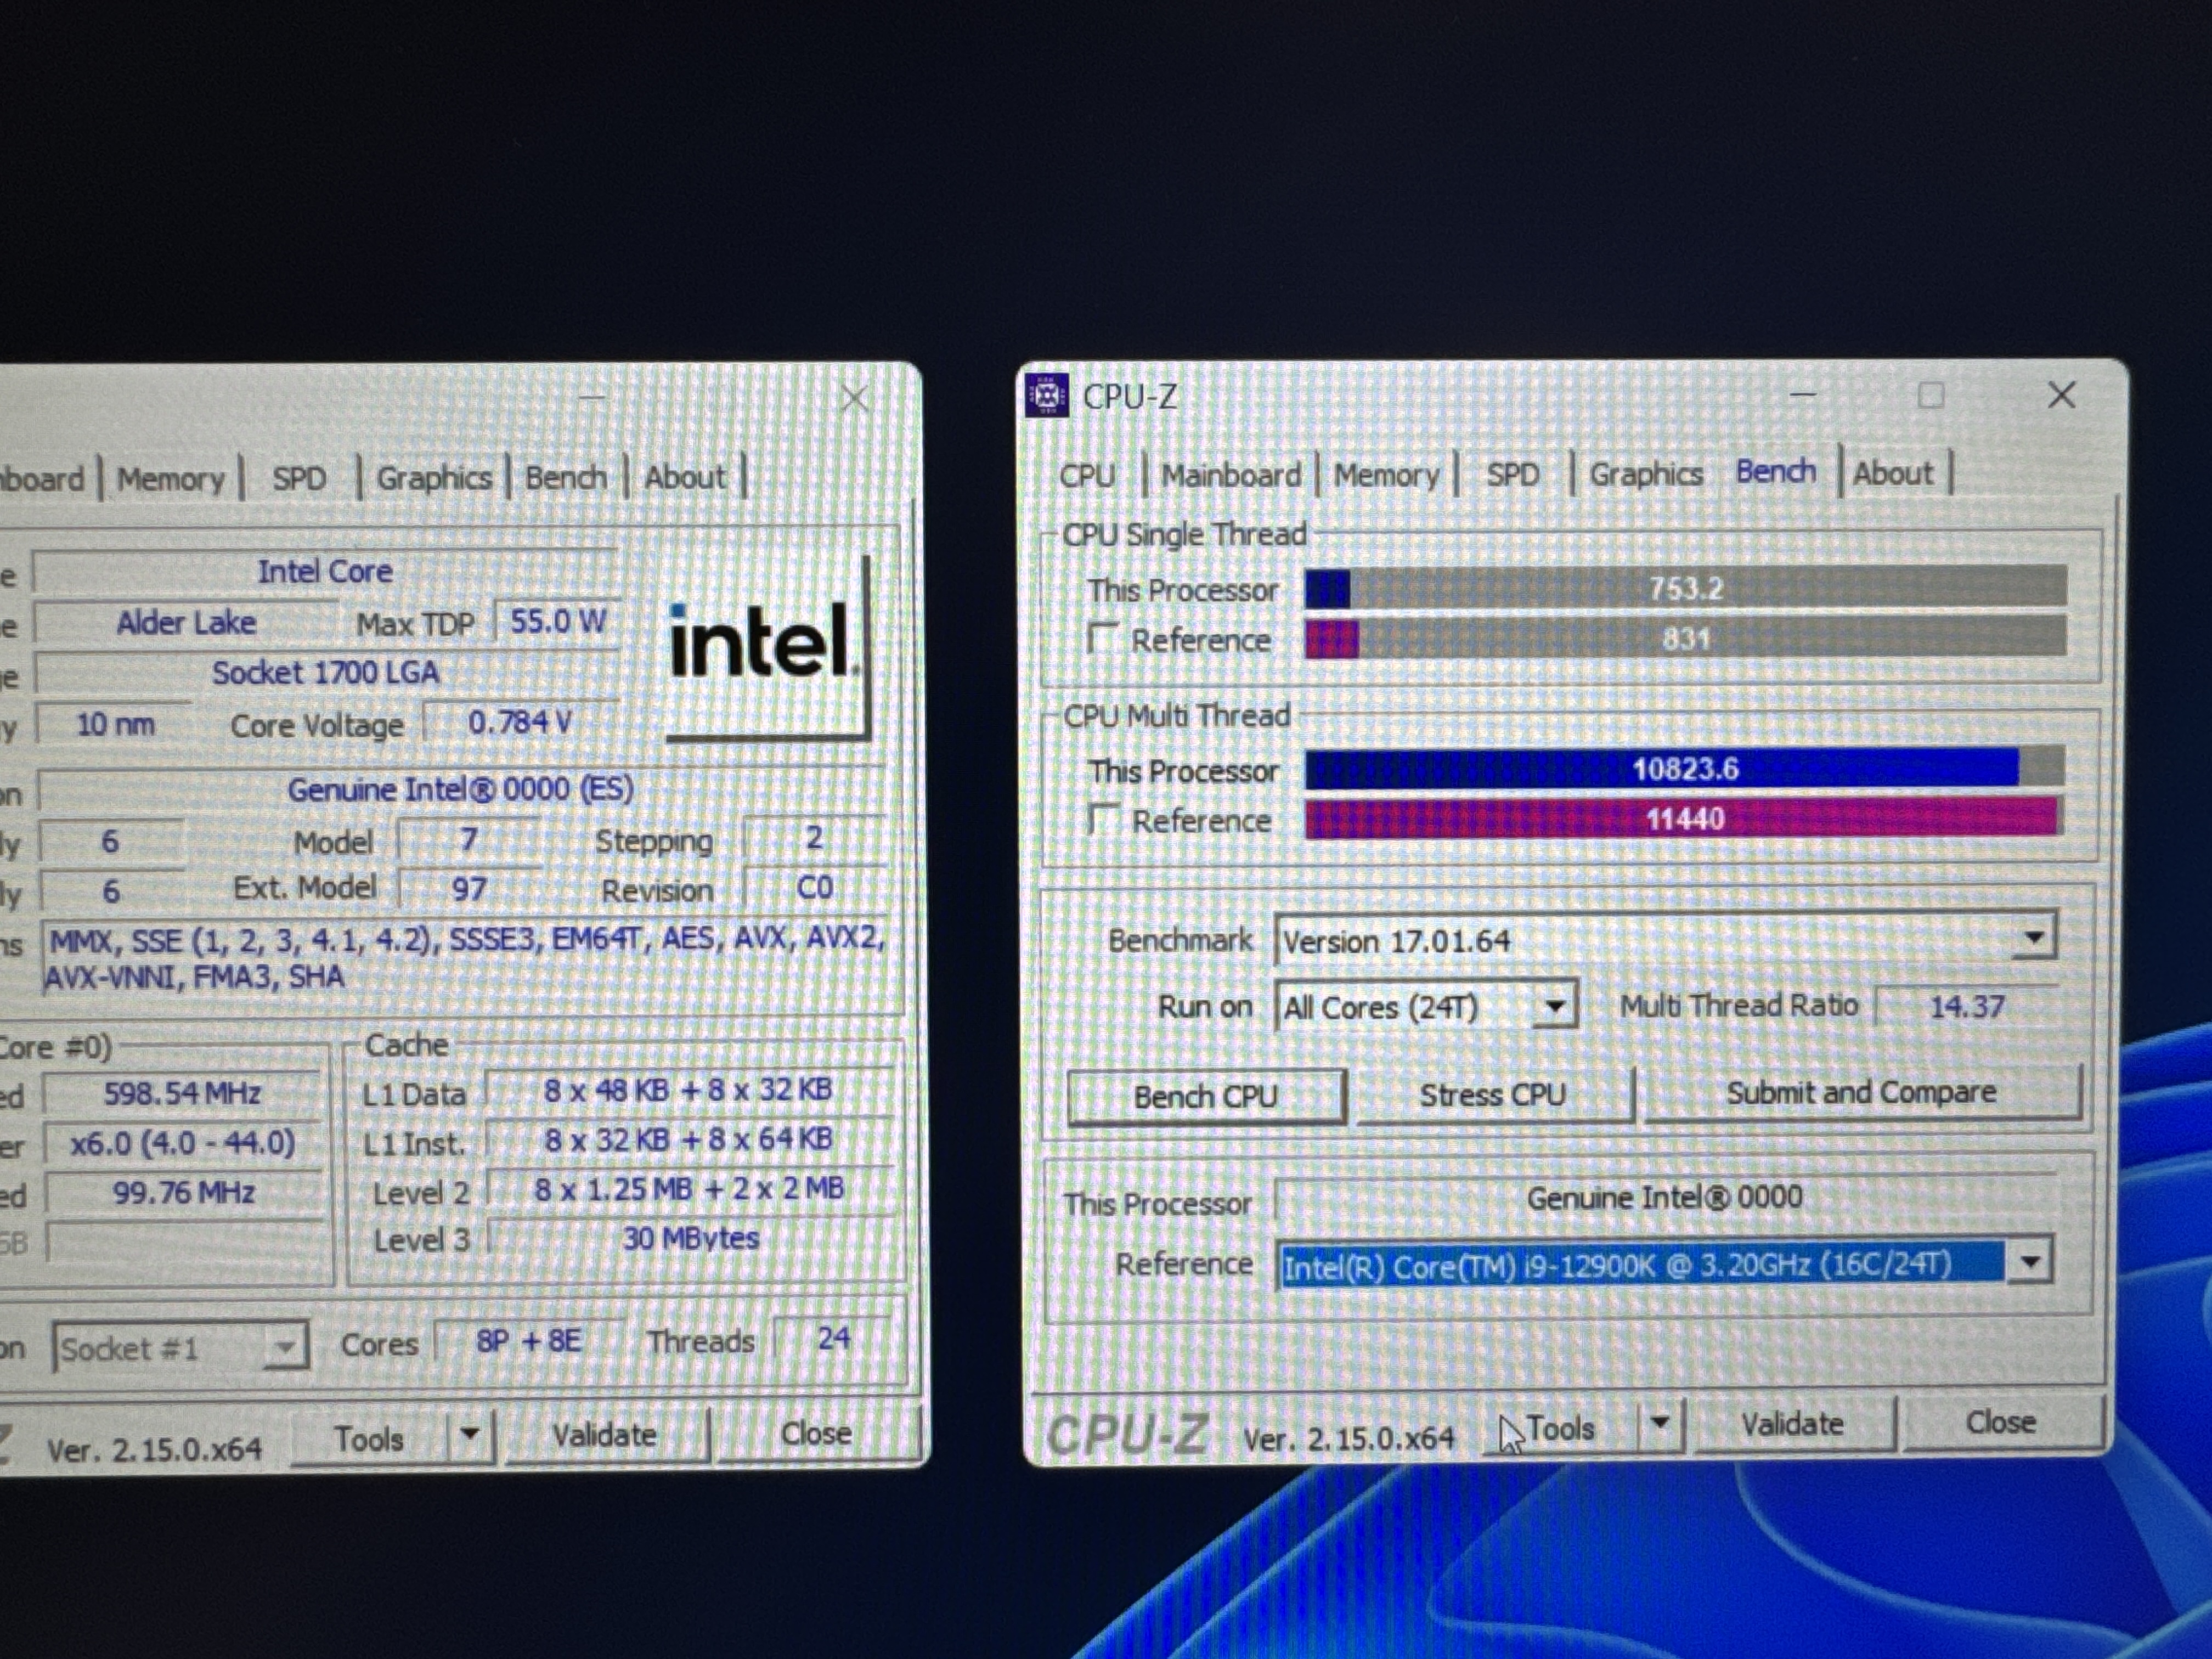This screenshot has width=2212, height=1659.
Task: Click the core speed value 598.54 MHz
Action: (182, 1093)
